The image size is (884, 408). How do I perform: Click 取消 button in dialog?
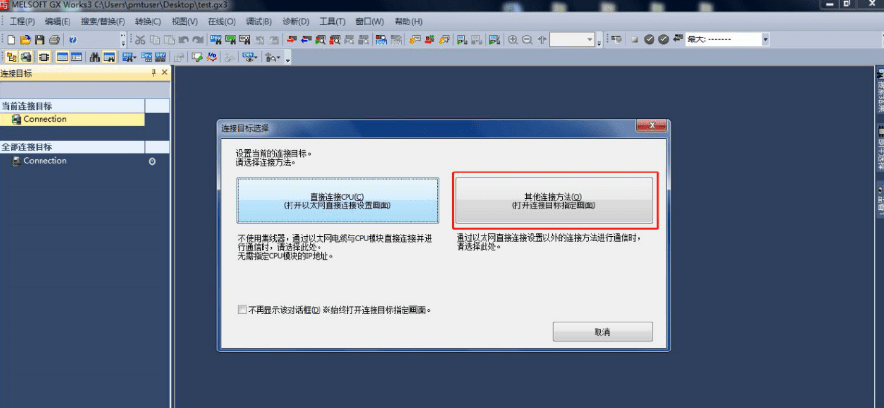point(603,332)
